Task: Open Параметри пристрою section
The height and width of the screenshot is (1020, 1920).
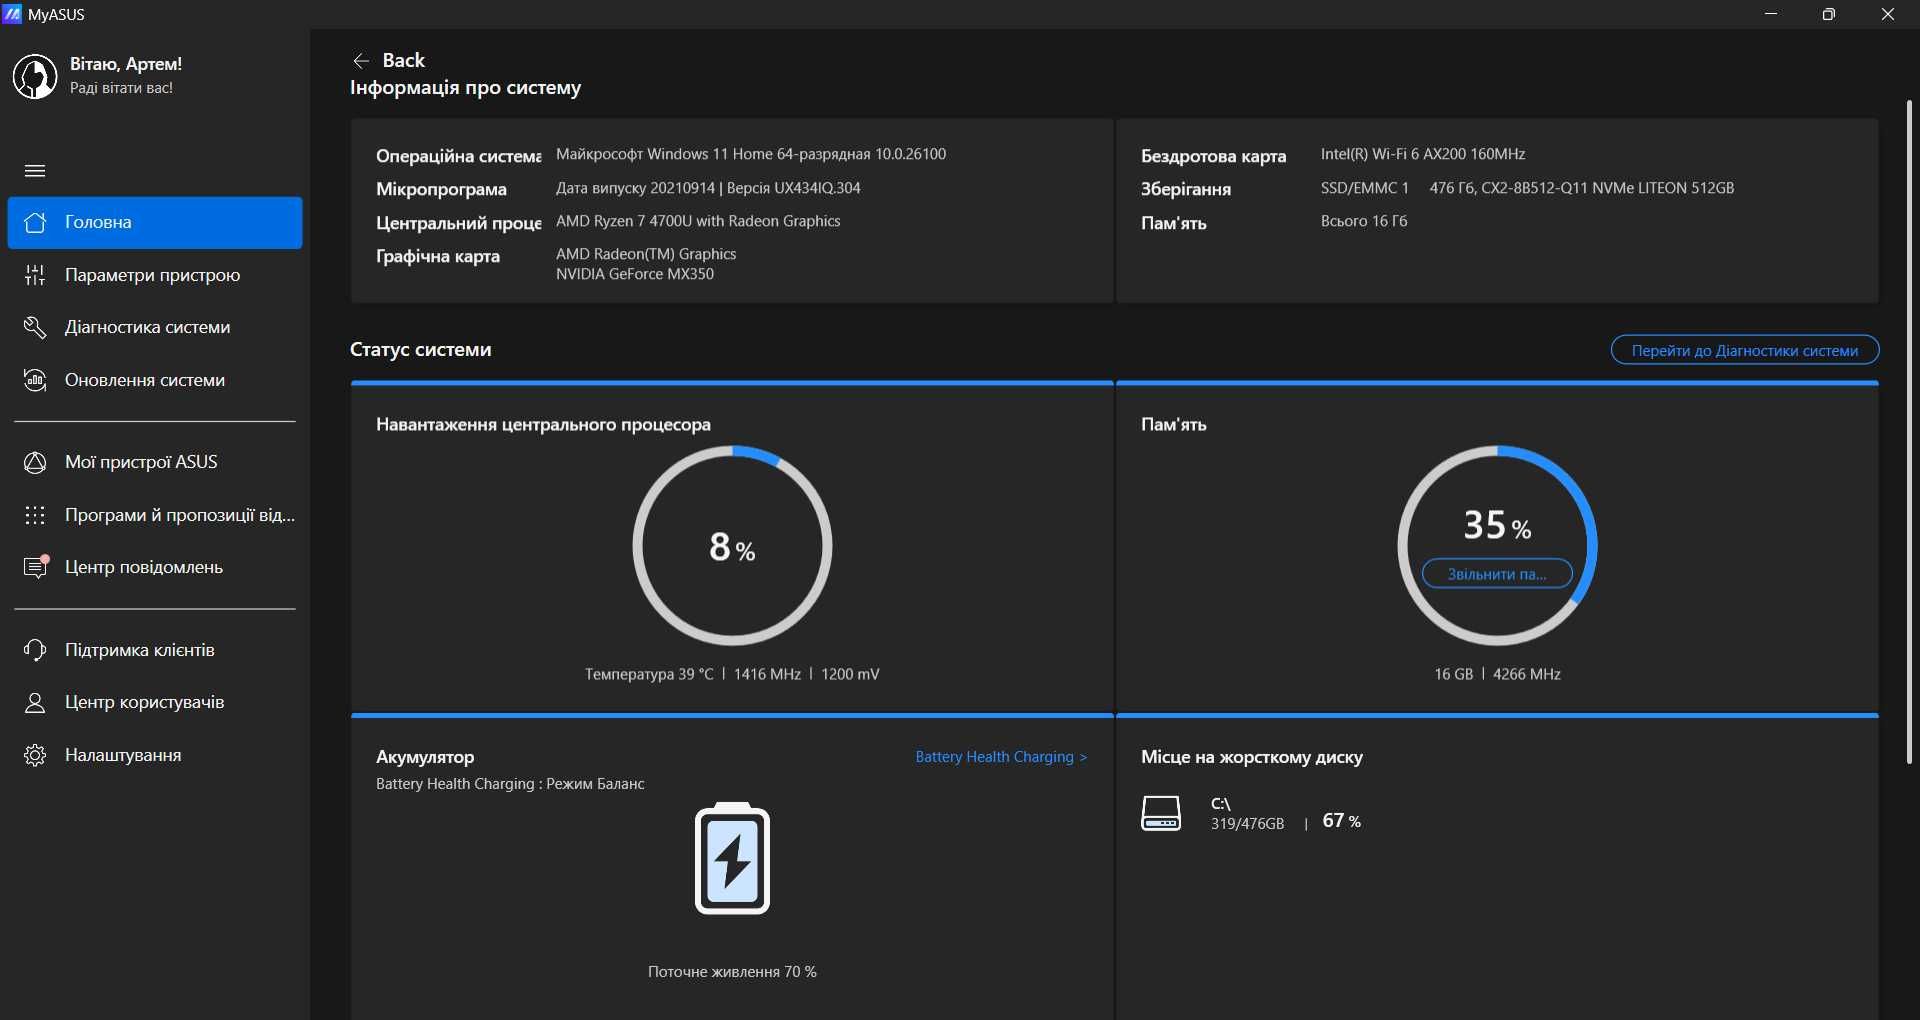Action: [x=155, y=275]
